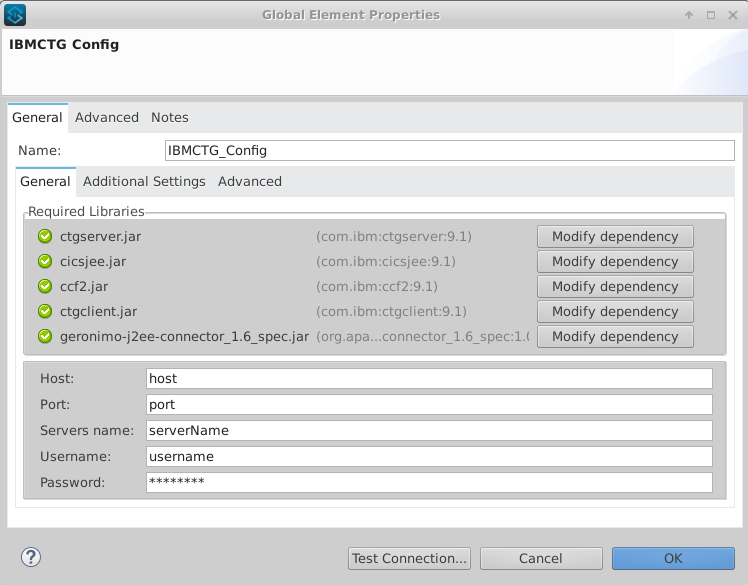This screenshot has width=748, height=585.
Task: Click the Anypoint Studio icon in title bar
Action: click(15, 15)
